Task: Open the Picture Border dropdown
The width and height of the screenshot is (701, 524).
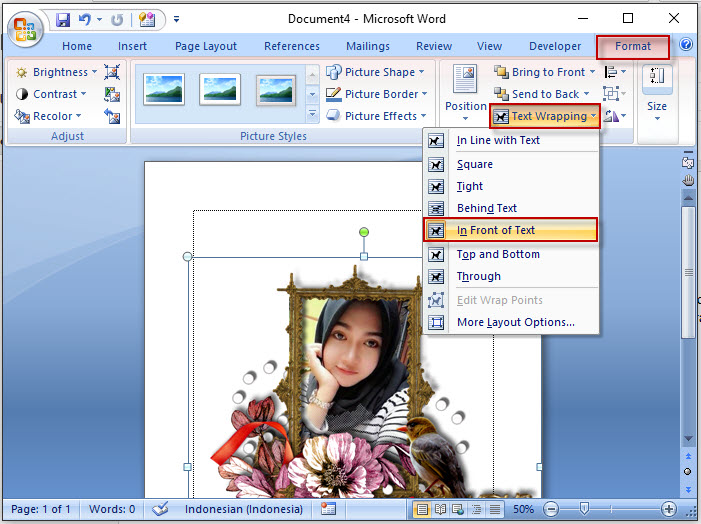Action: pyautogui.click(x=376, y=94)
